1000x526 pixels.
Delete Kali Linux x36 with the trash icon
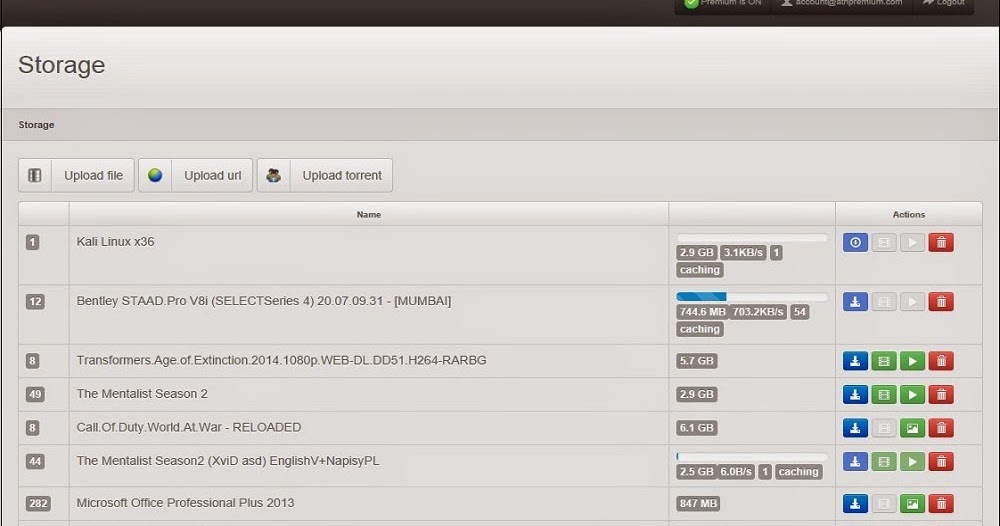click(941, 242)
